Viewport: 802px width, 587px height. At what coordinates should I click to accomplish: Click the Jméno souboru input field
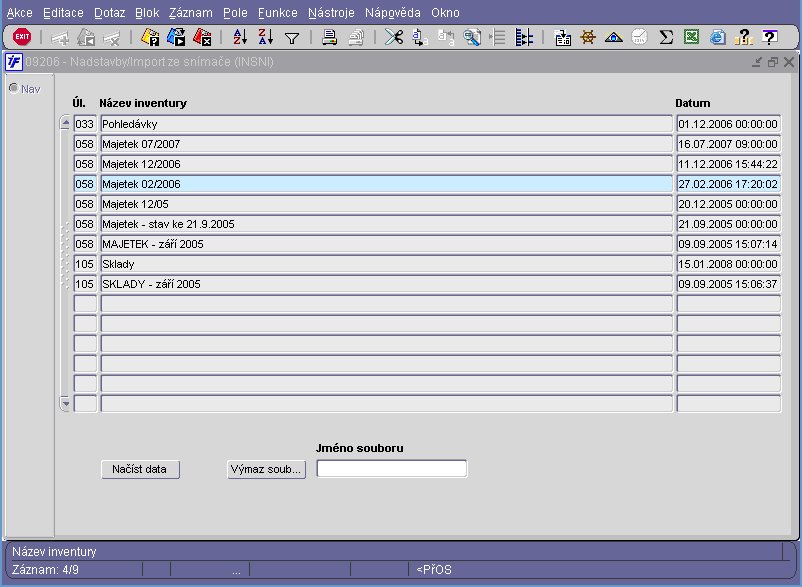(x=392, y=469)
